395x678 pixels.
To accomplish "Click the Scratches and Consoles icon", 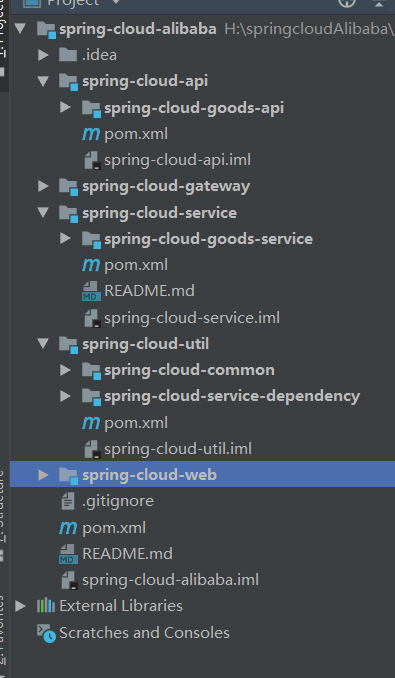I will (46, 633).
